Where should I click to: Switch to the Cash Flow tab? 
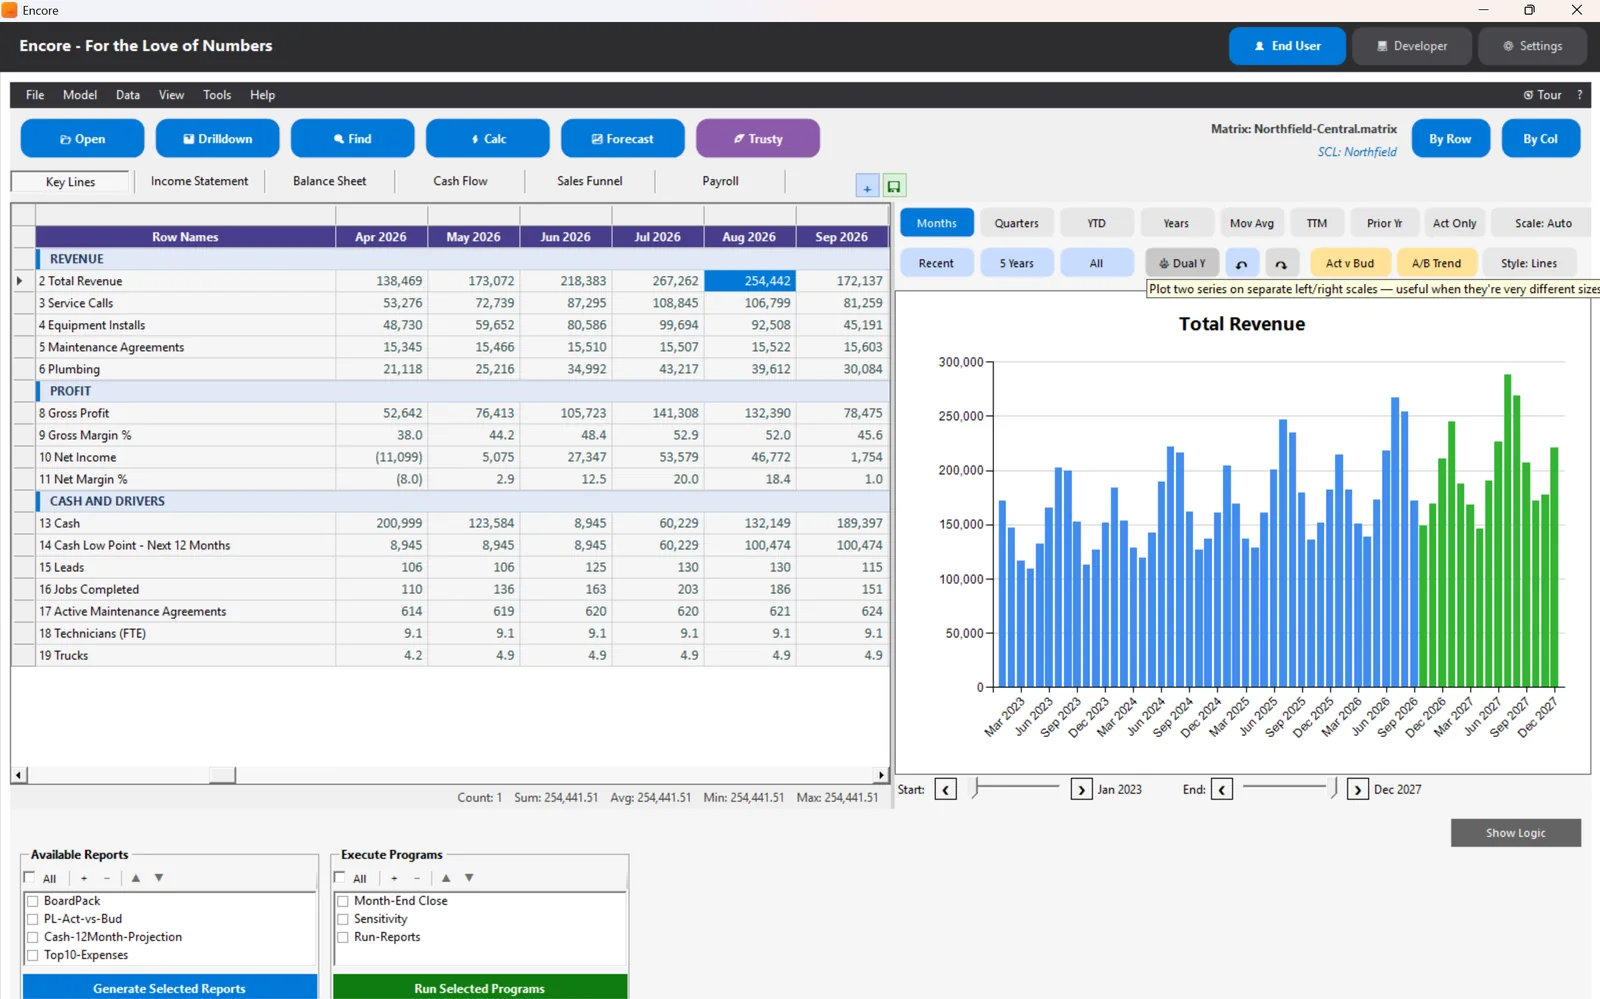click(x=460, y=181)
